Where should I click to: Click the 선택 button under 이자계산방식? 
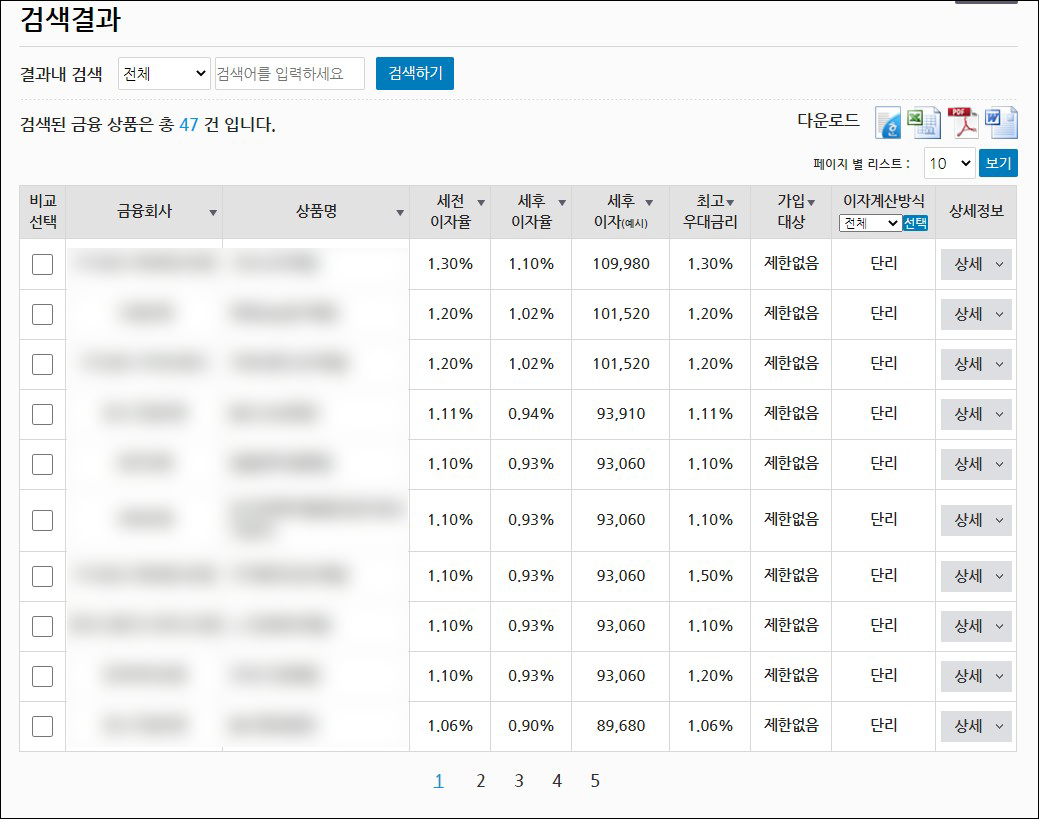tap(915, 223)
